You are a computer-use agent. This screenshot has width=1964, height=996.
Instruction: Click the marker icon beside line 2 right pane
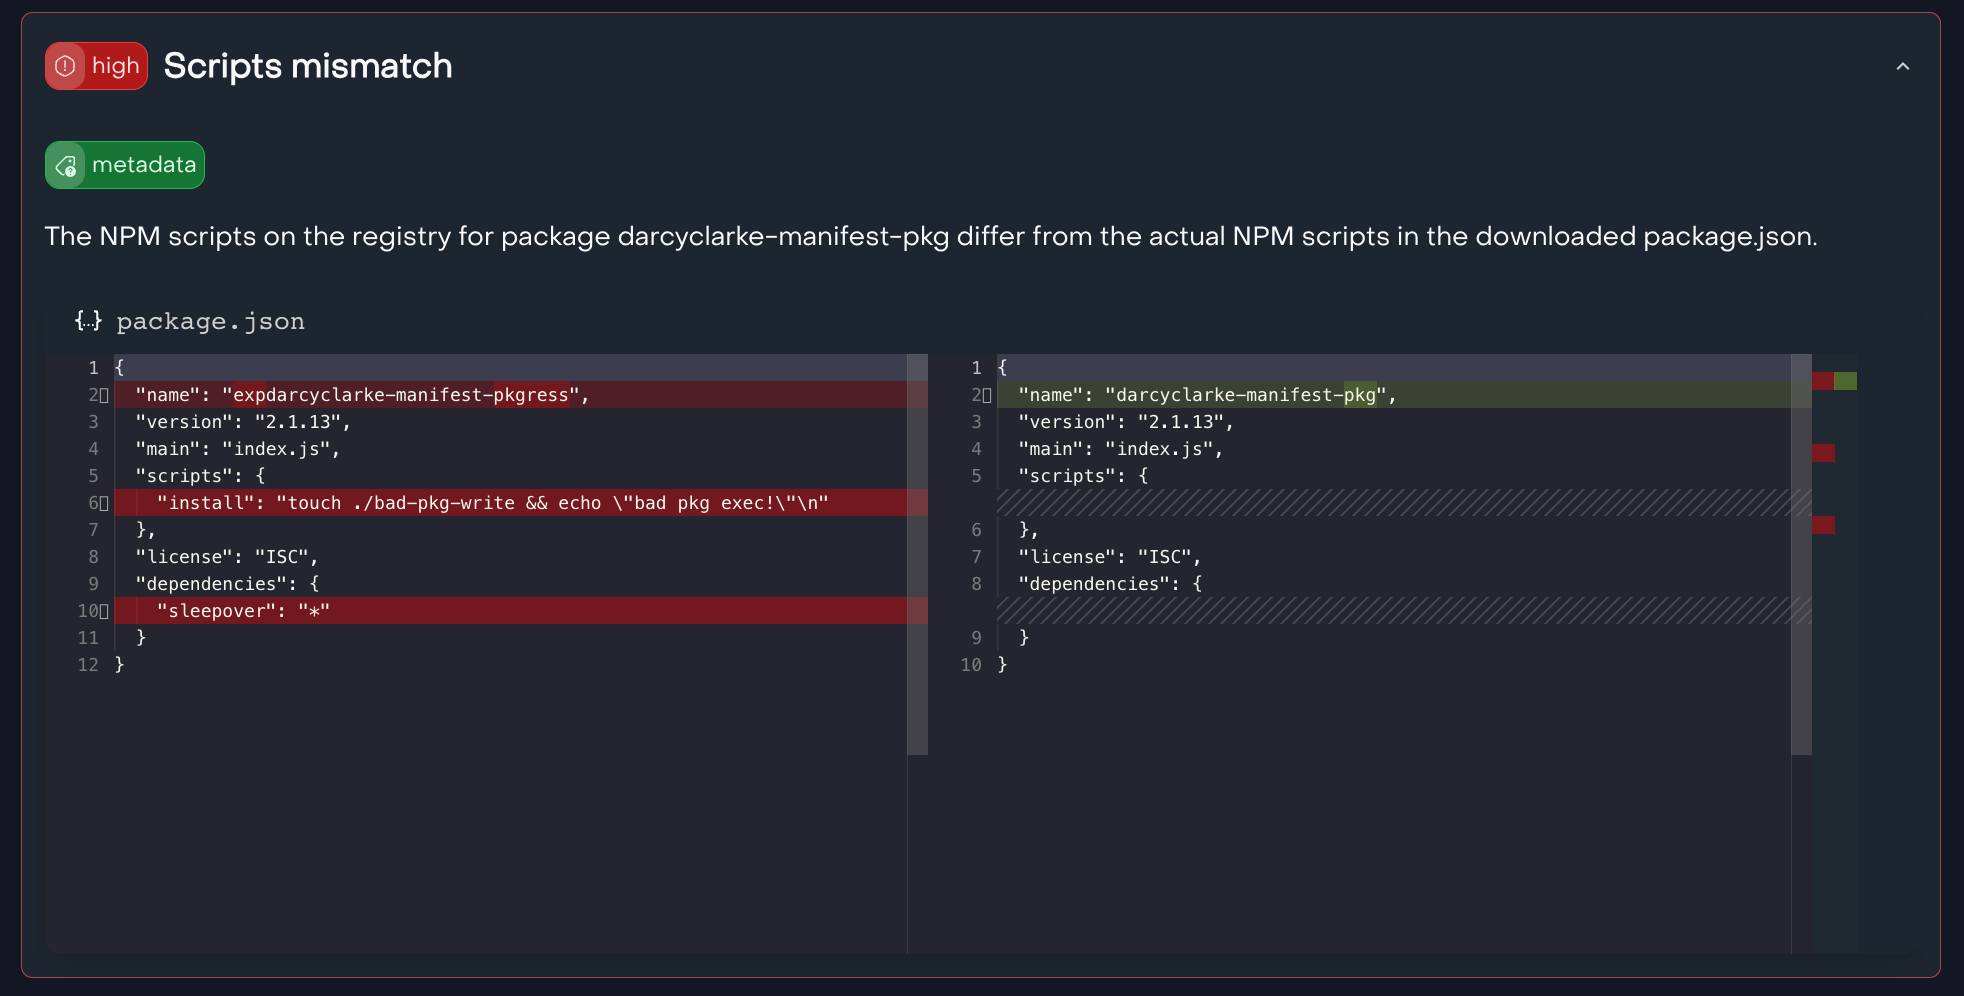point(988,395)
